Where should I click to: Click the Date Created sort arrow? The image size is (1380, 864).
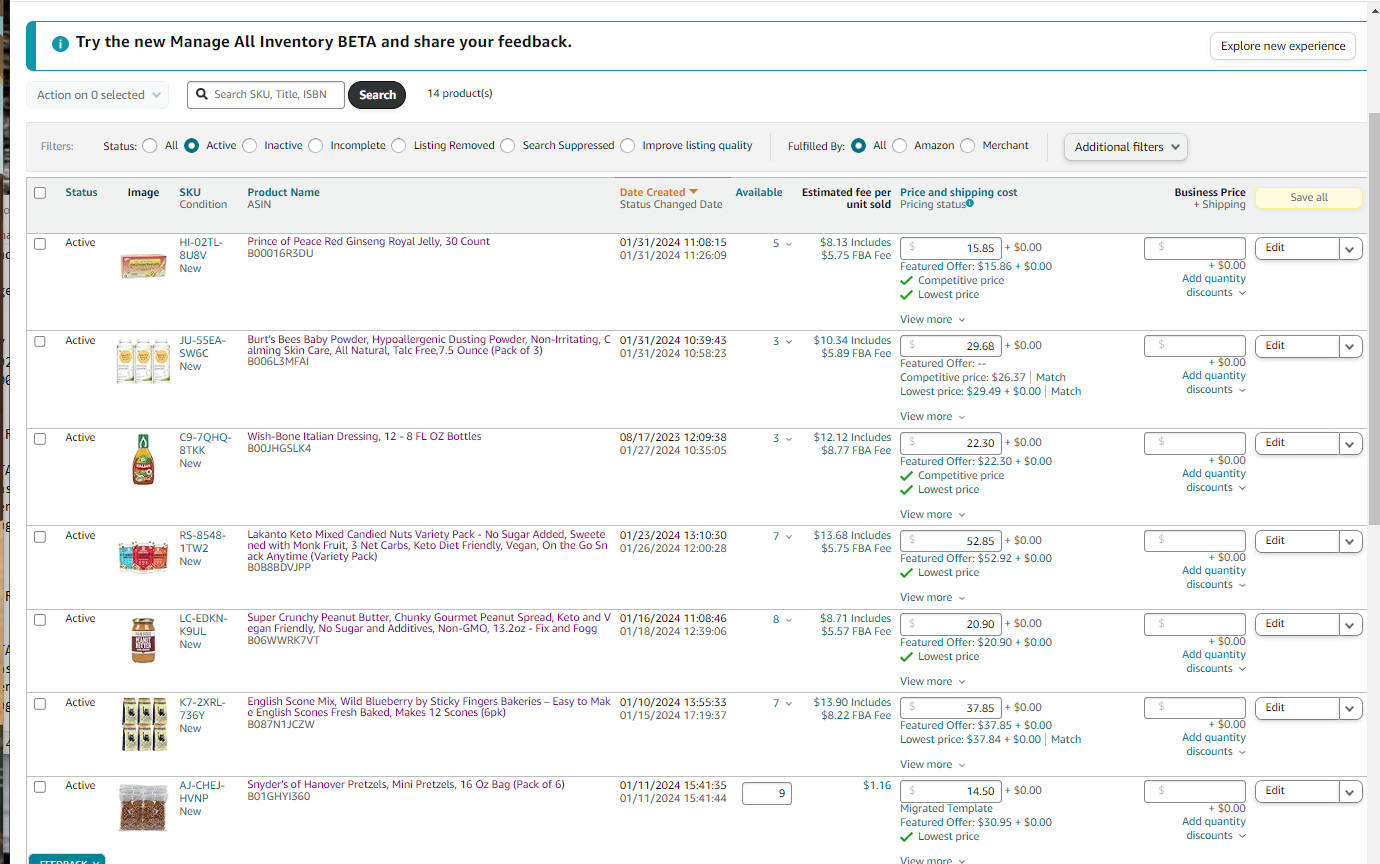point(693,192)
